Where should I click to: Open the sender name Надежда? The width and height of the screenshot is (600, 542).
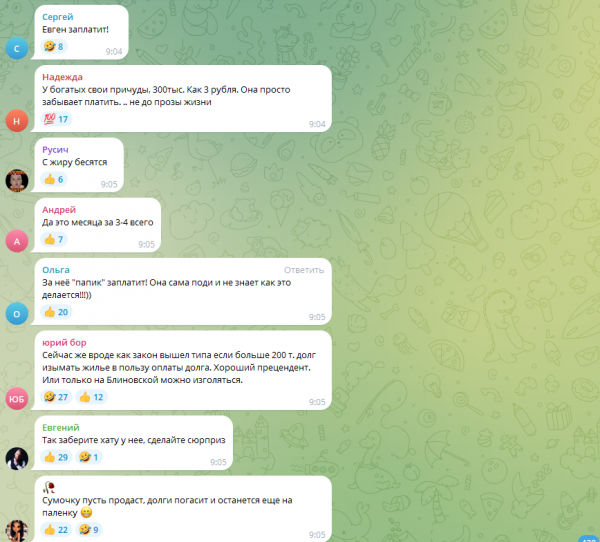62,77
